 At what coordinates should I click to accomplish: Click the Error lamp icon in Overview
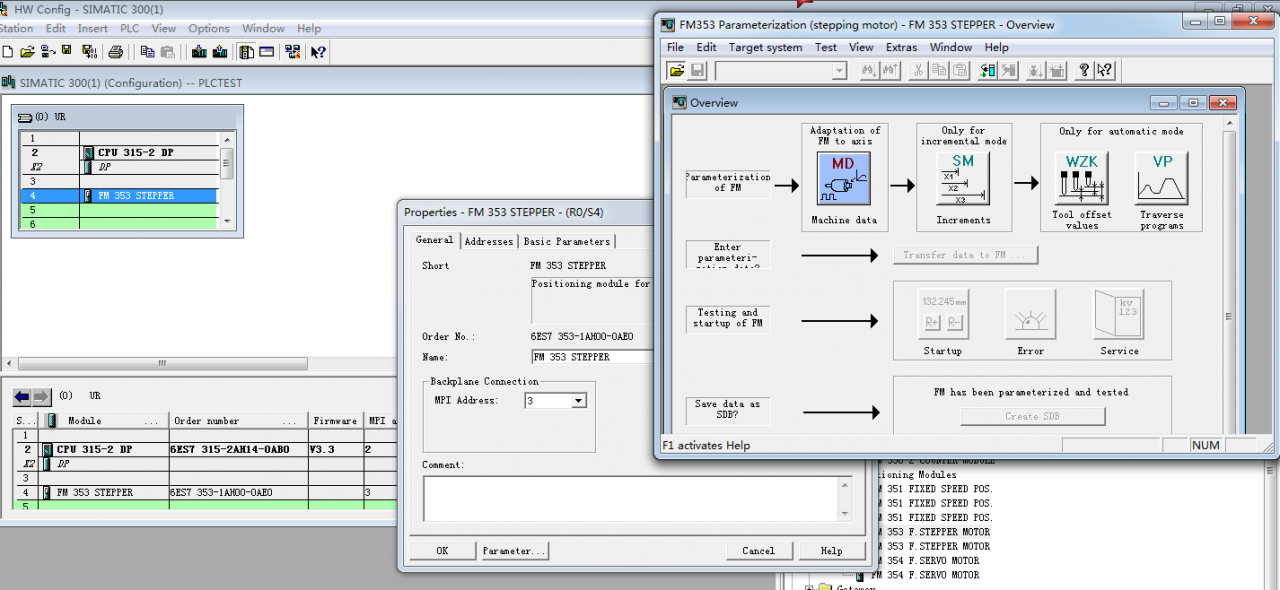tap(1031, 314)
